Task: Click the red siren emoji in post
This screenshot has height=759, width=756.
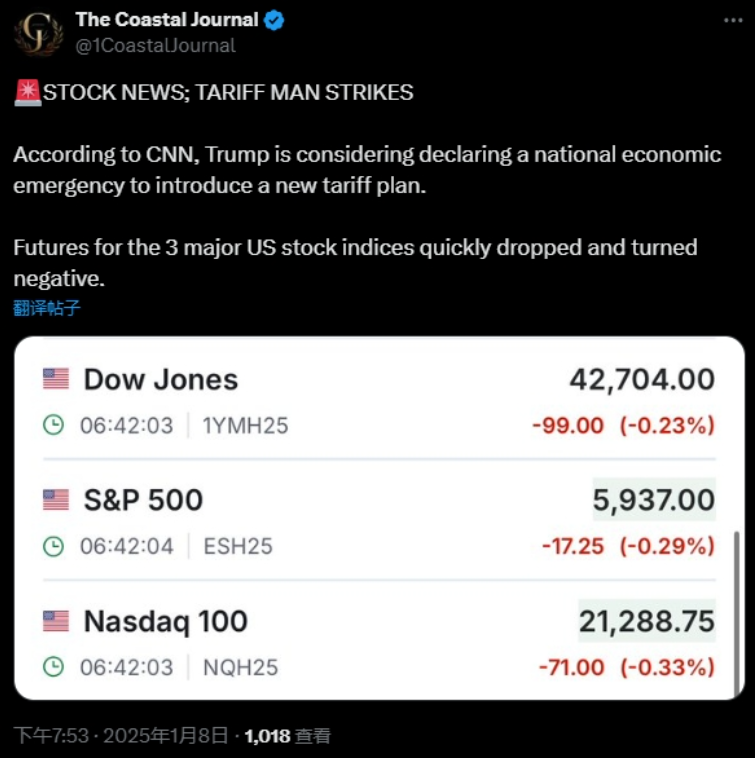Action: click(x=28, y=93)
